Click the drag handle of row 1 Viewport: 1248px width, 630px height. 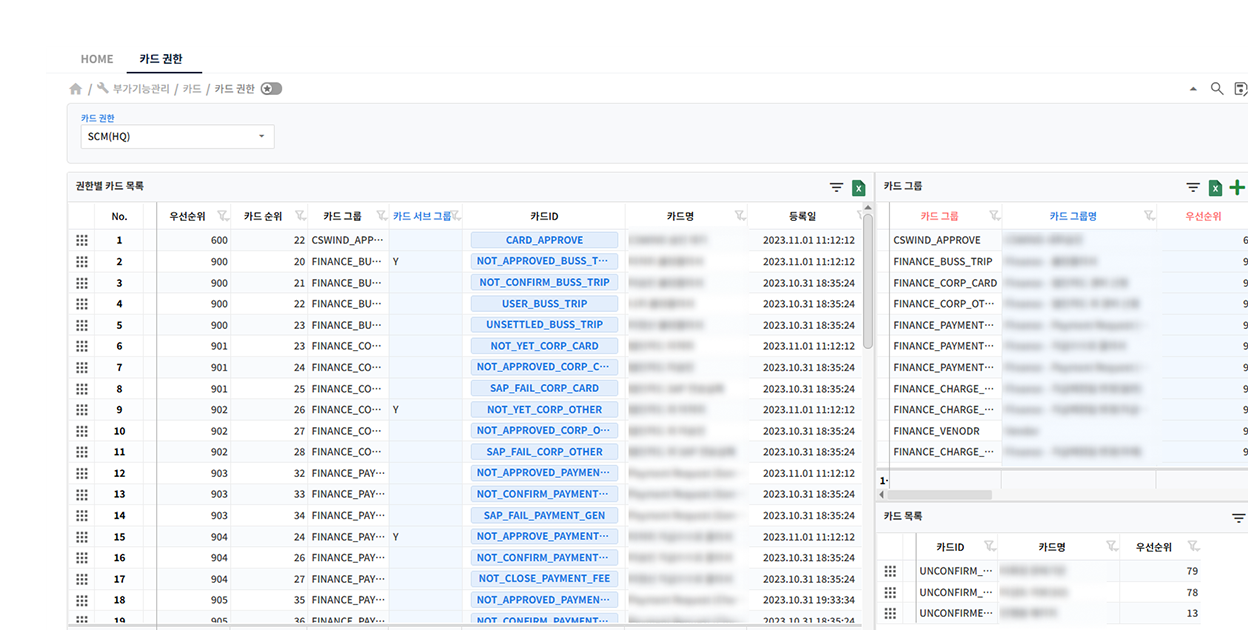[x=82, y=240]
